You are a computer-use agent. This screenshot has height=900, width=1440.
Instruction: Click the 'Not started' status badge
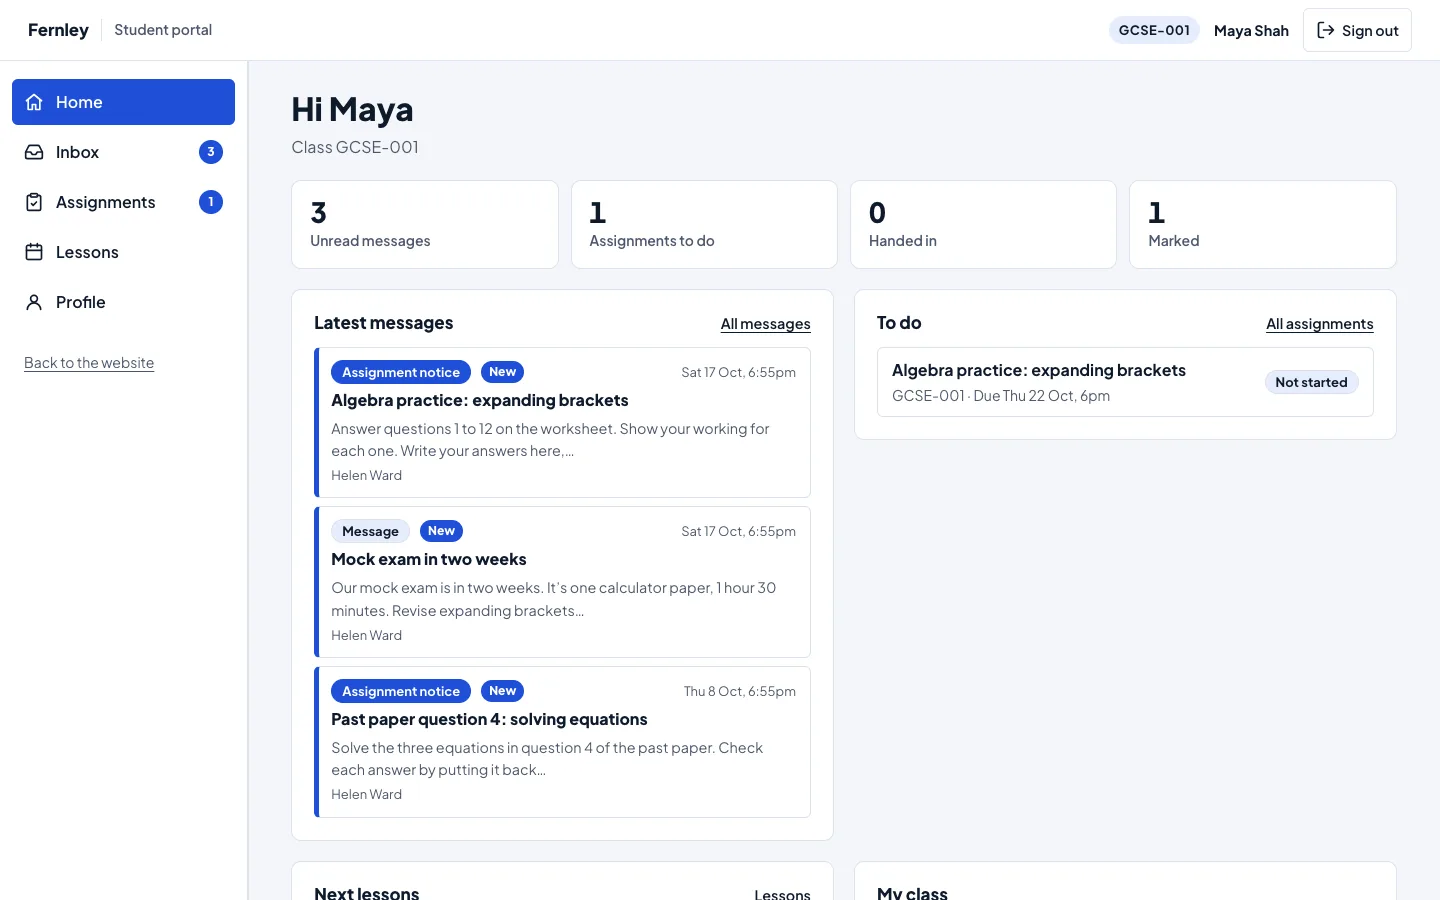click(1311, 382)
